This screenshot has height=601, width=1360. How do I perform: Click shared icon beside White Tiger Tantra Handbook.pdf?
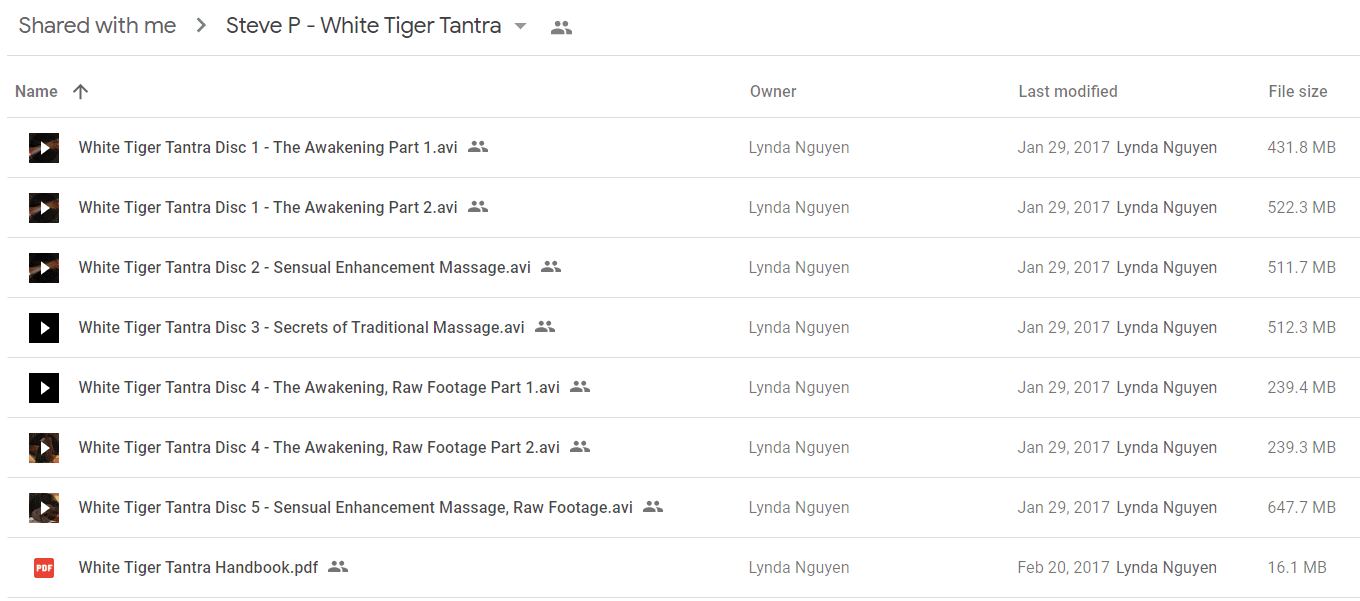click(338, 567)
